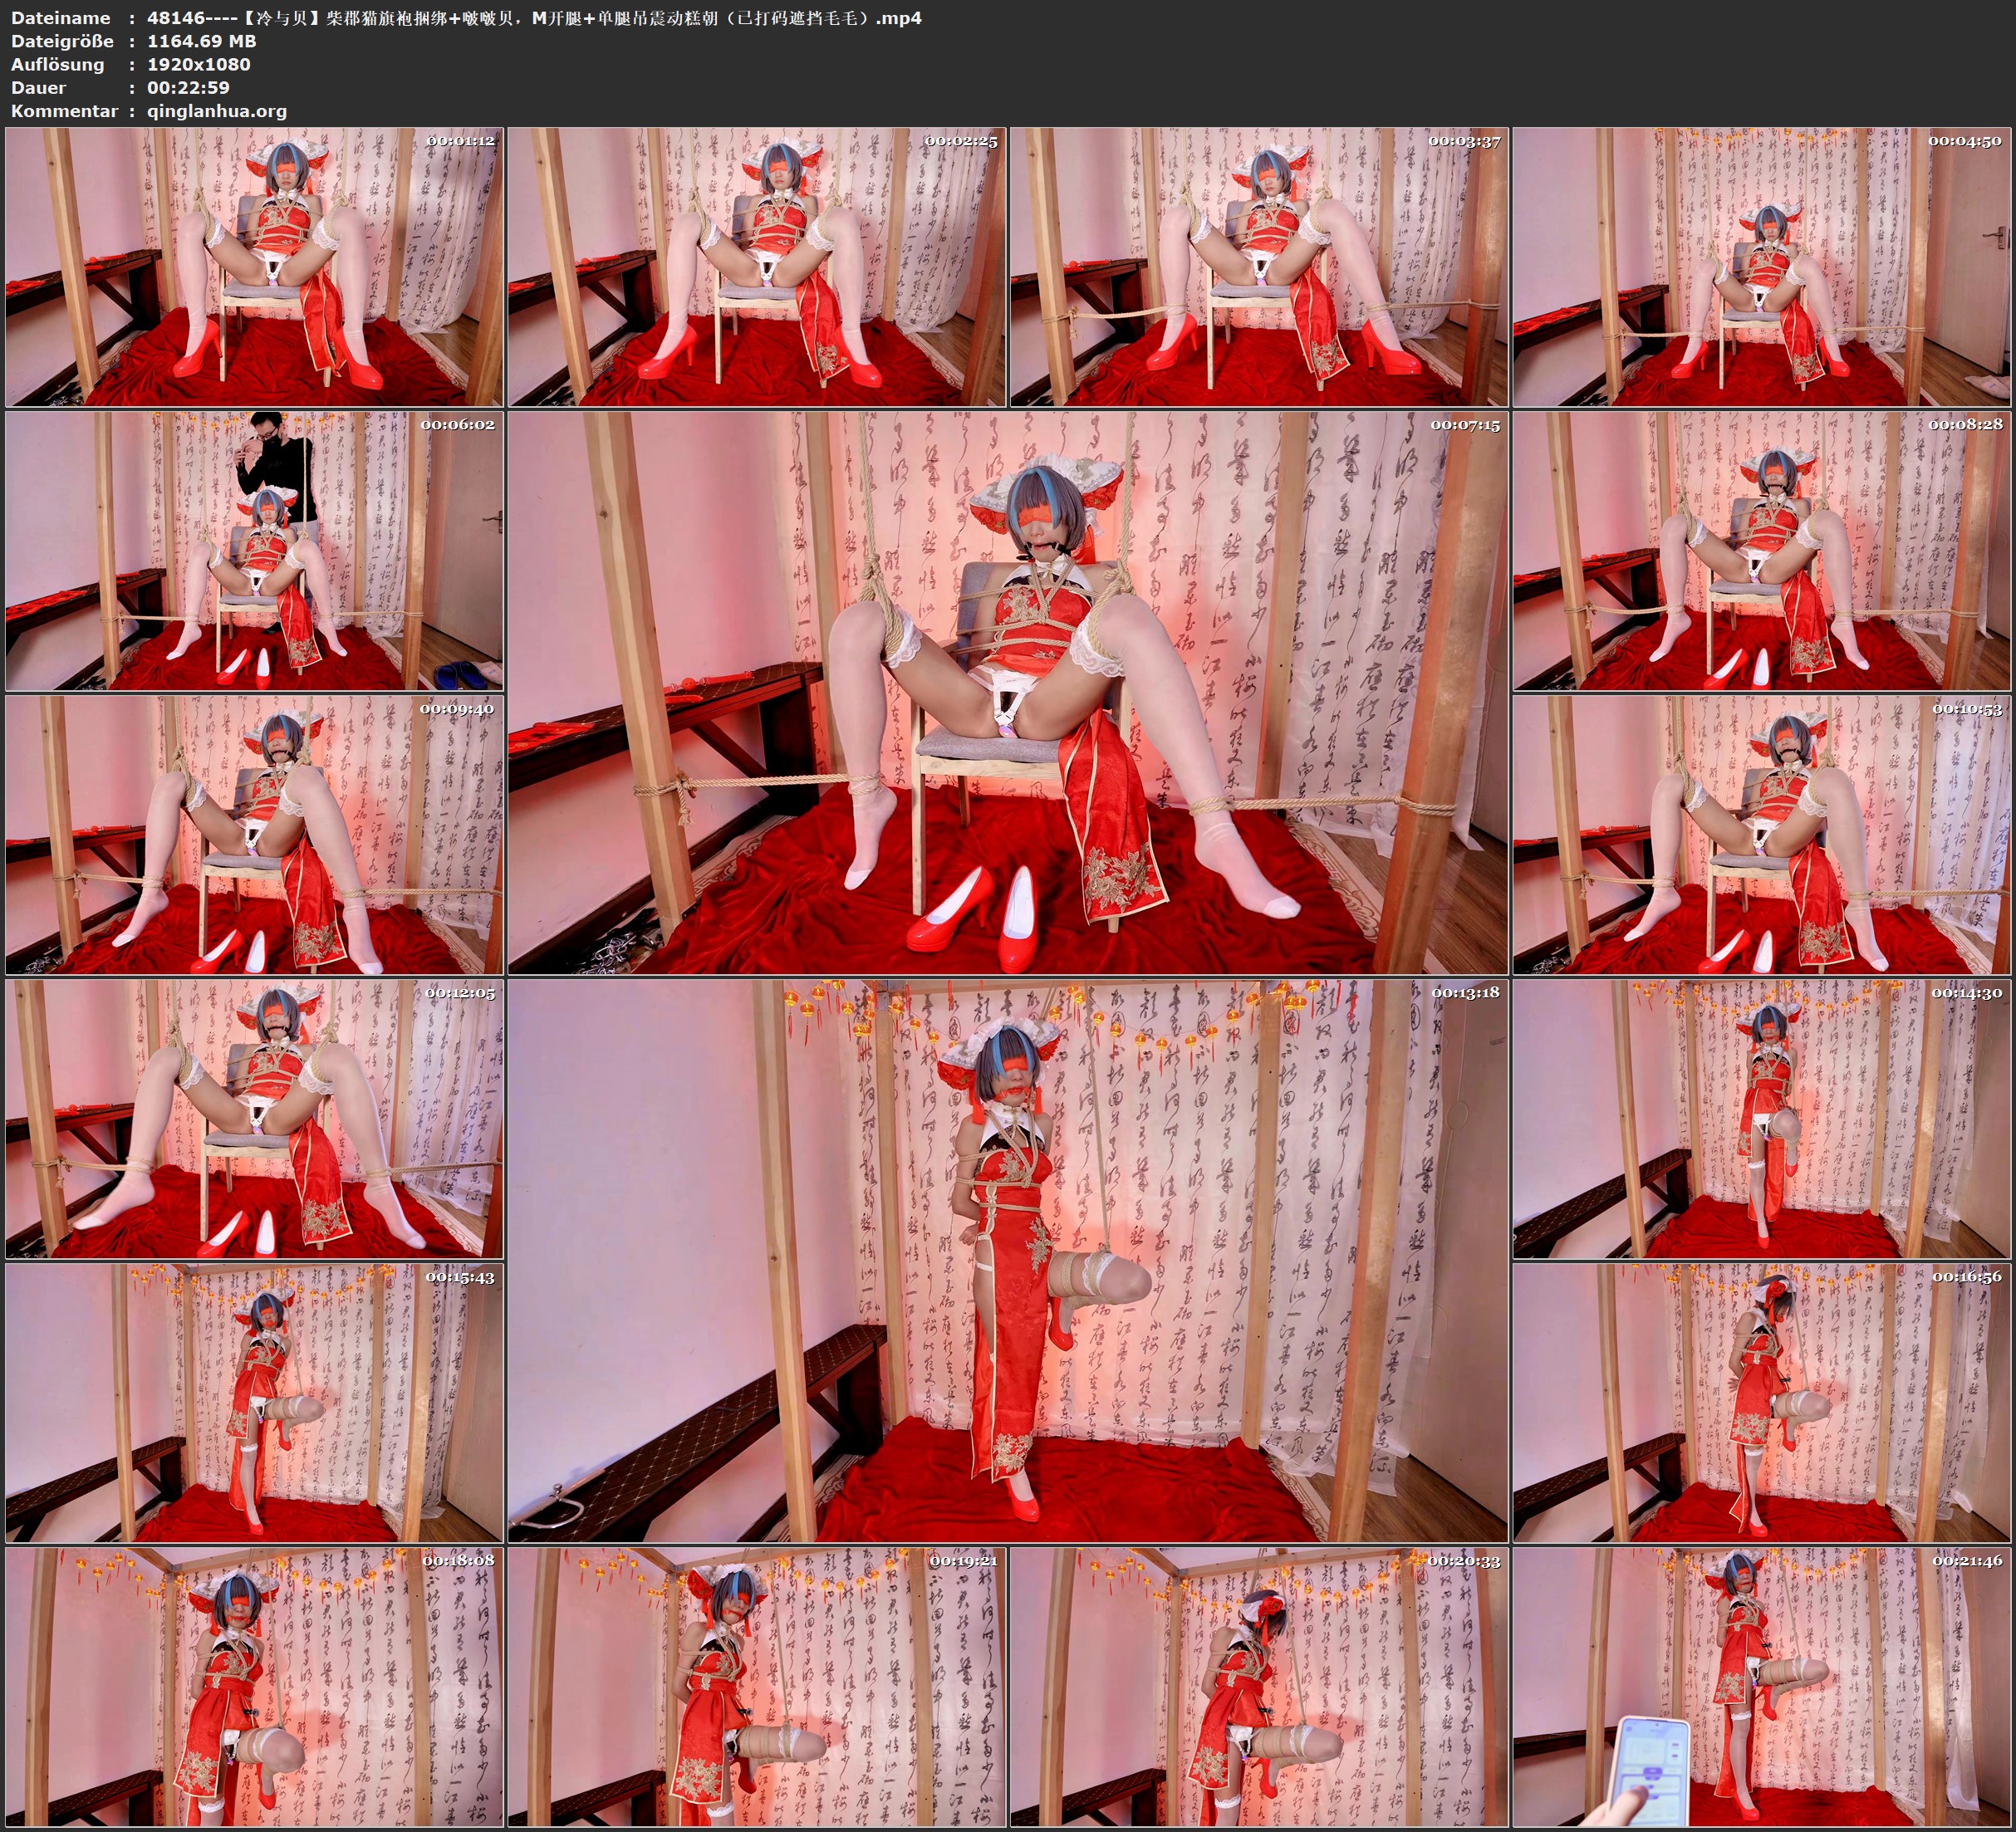Click the thumbnail at 00:14:30
Screen dimensions: 2016x1832
[x=1761, y=1118]
